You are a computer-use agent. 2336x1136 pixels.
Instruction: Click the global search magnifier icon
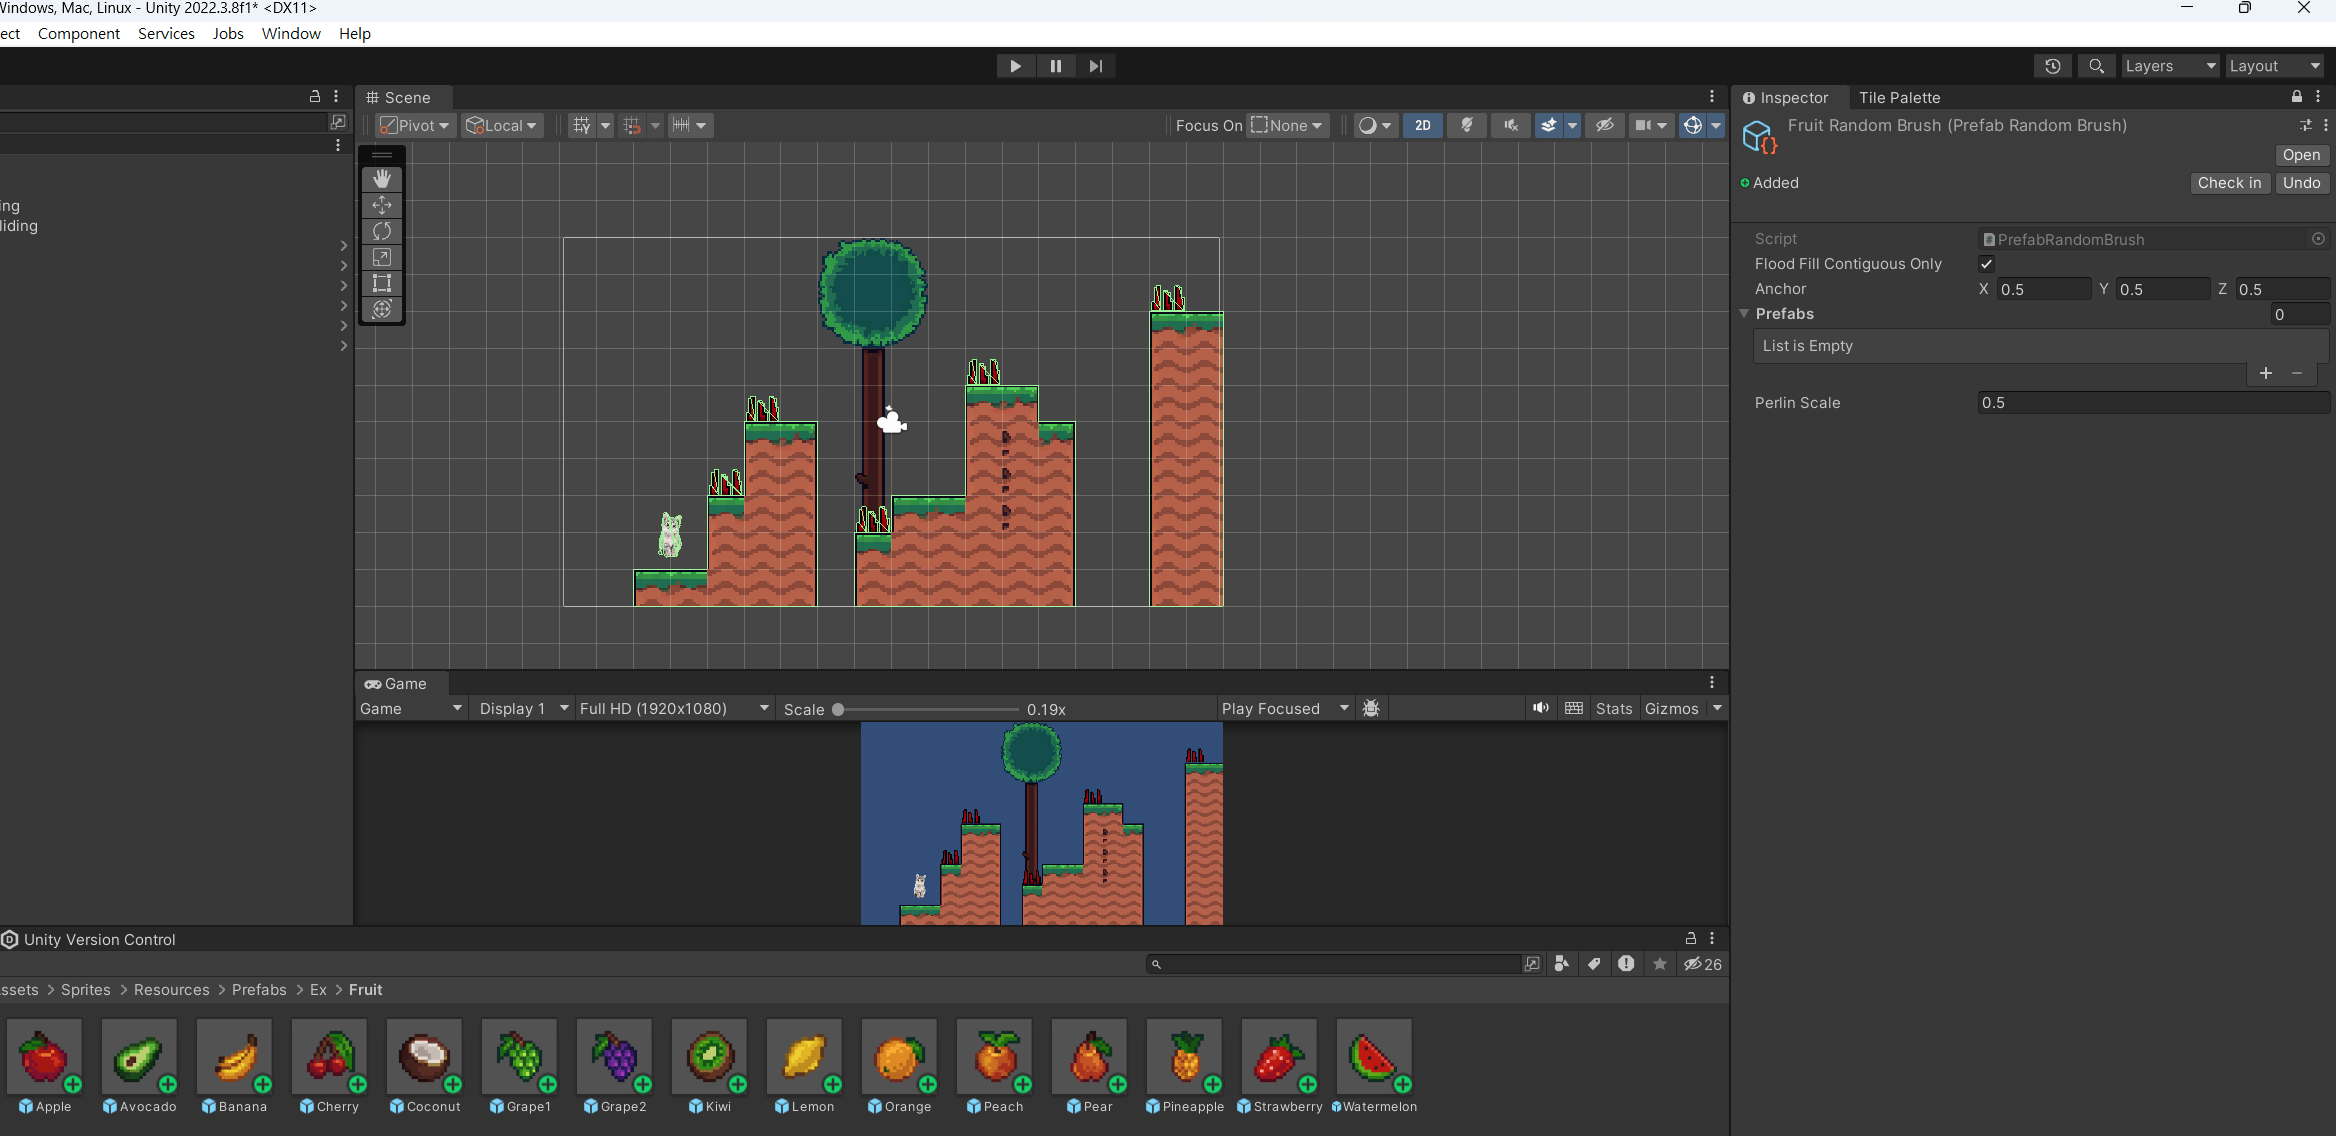(2096, 66)
